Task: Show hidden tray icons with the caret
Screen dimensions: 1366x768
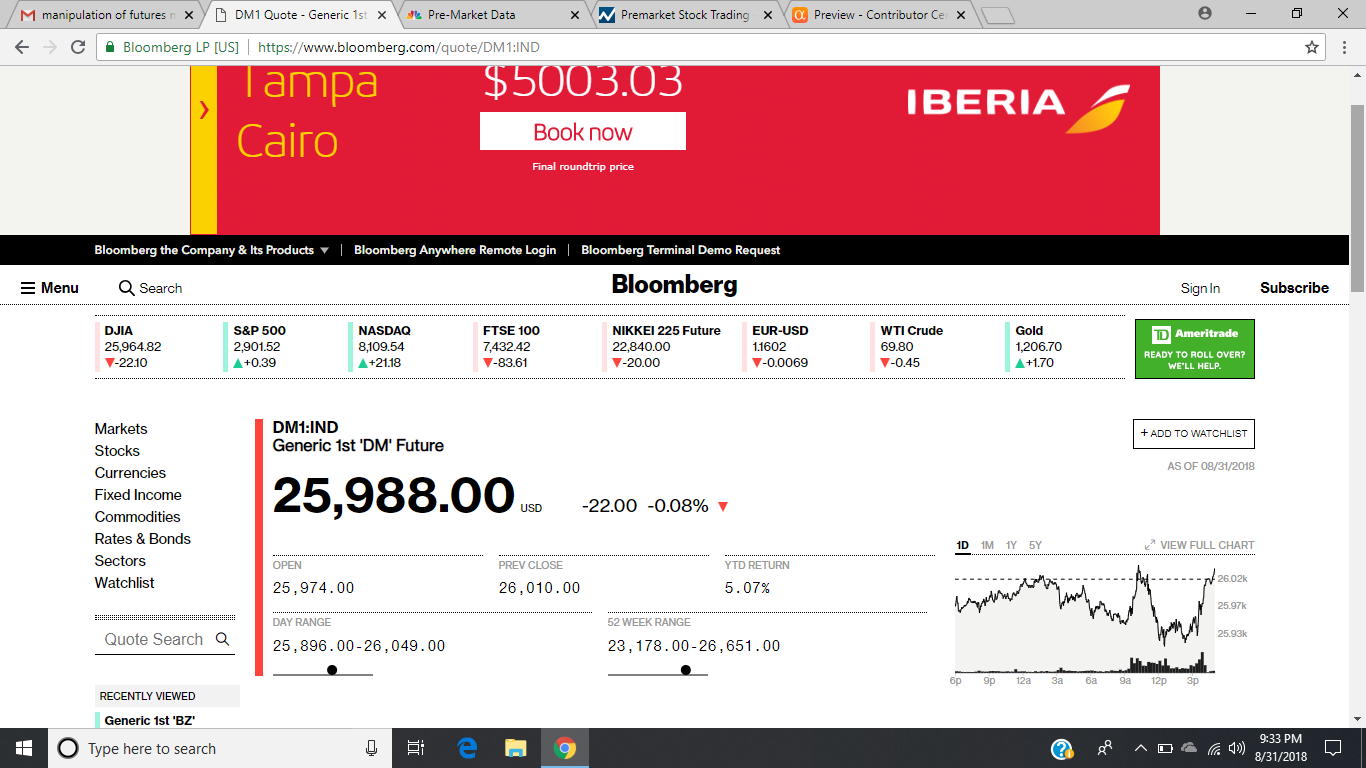Action: 1140,748
